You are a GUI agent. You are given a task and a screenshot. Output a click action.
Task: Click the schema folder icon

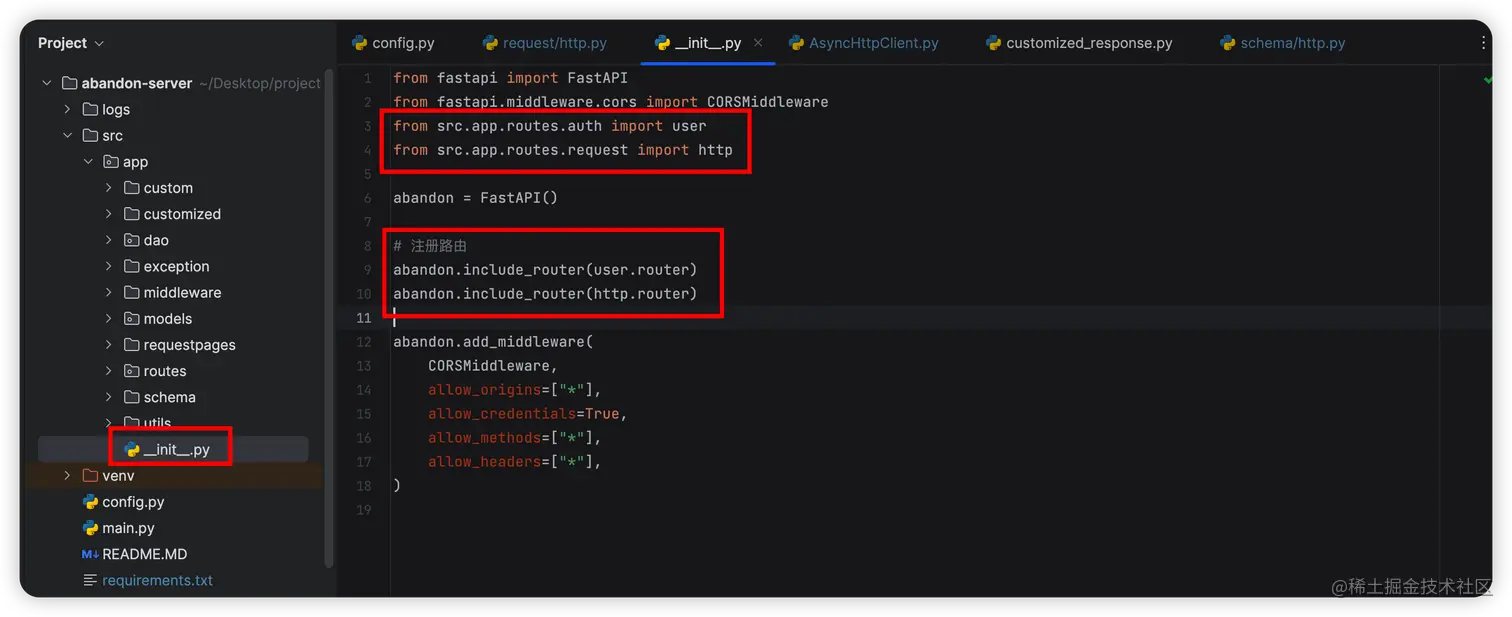click(x=132, y=397)
